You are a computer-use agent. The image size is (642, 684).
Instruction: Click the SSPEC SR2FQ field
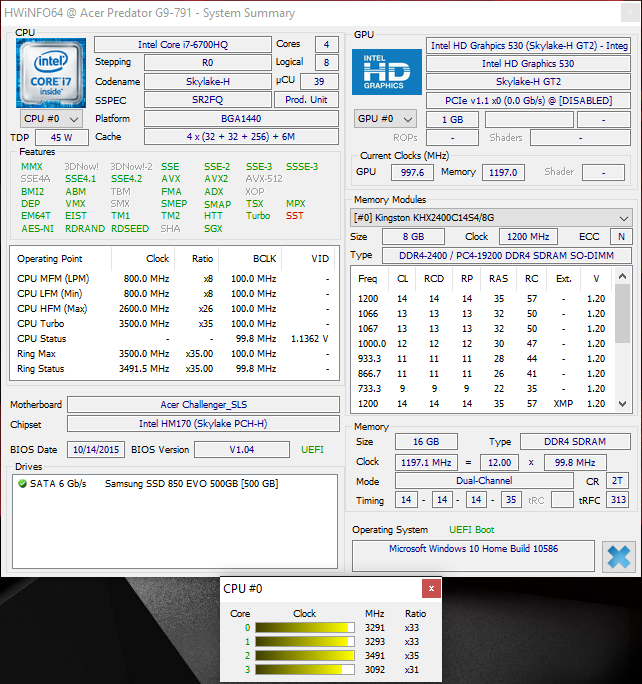pyautogui.click(x=208, y=100)
